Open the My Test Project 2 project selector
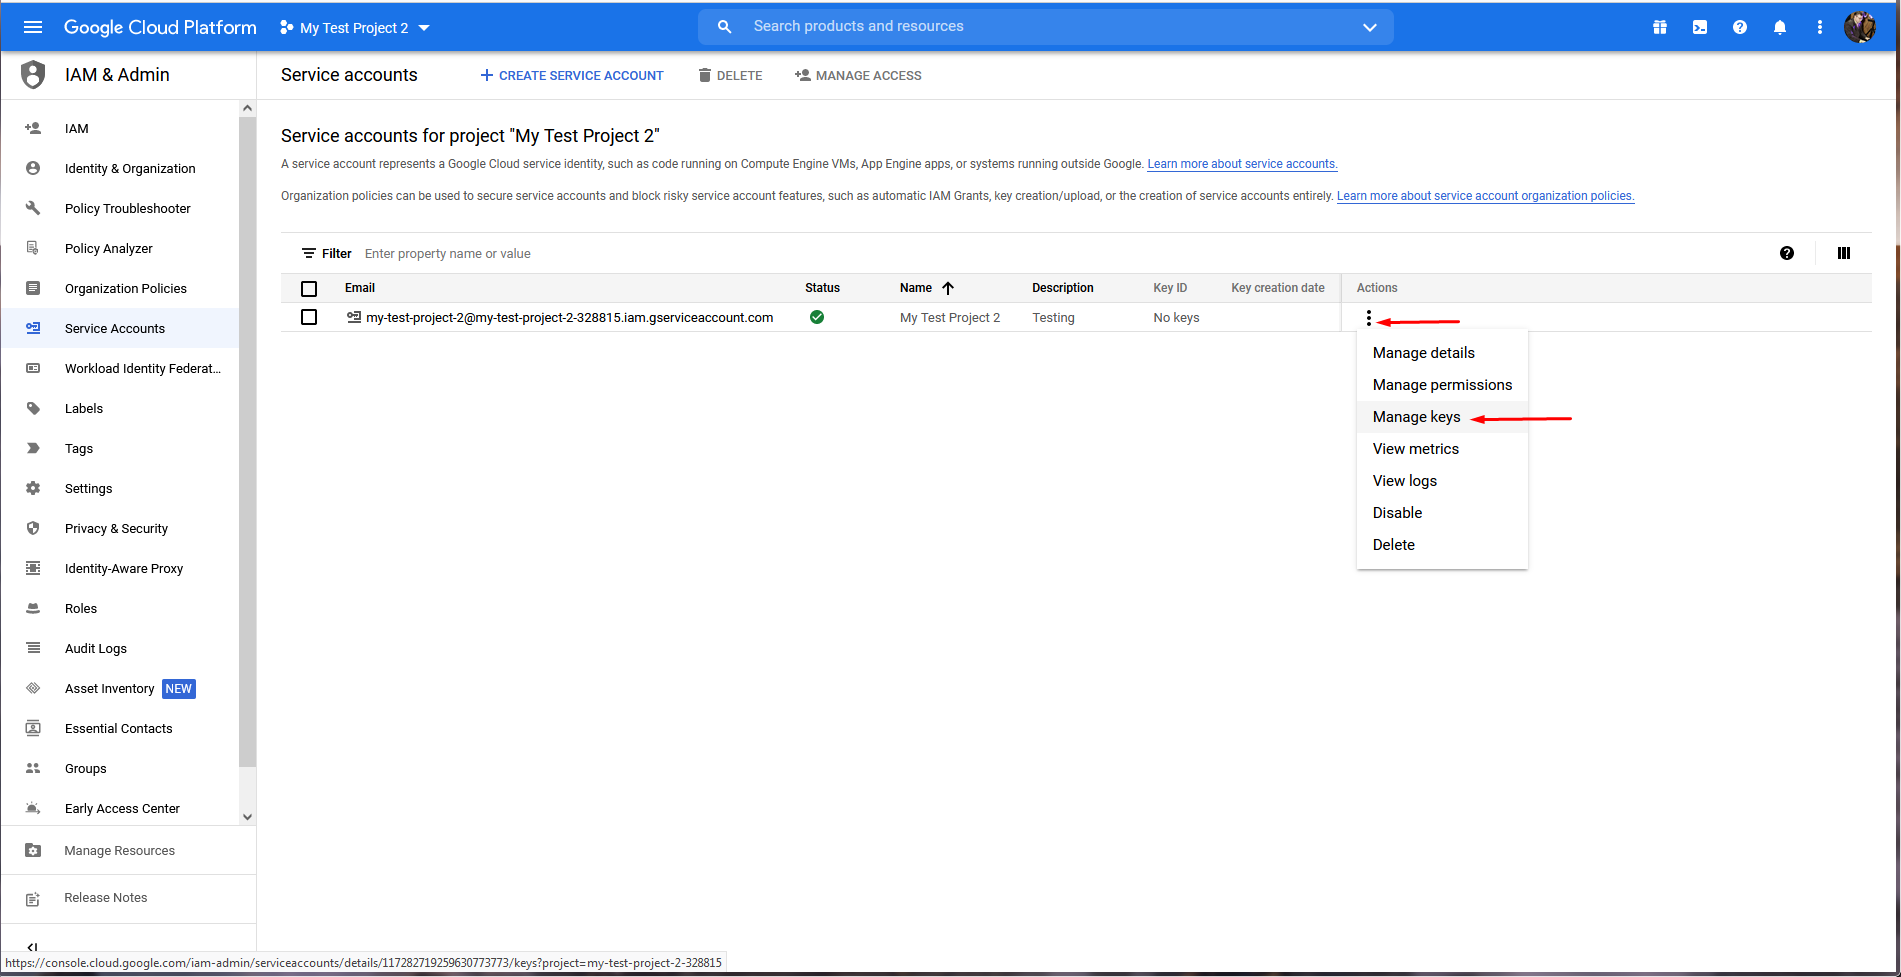The image size is (1901, 977). click(355, 28)
